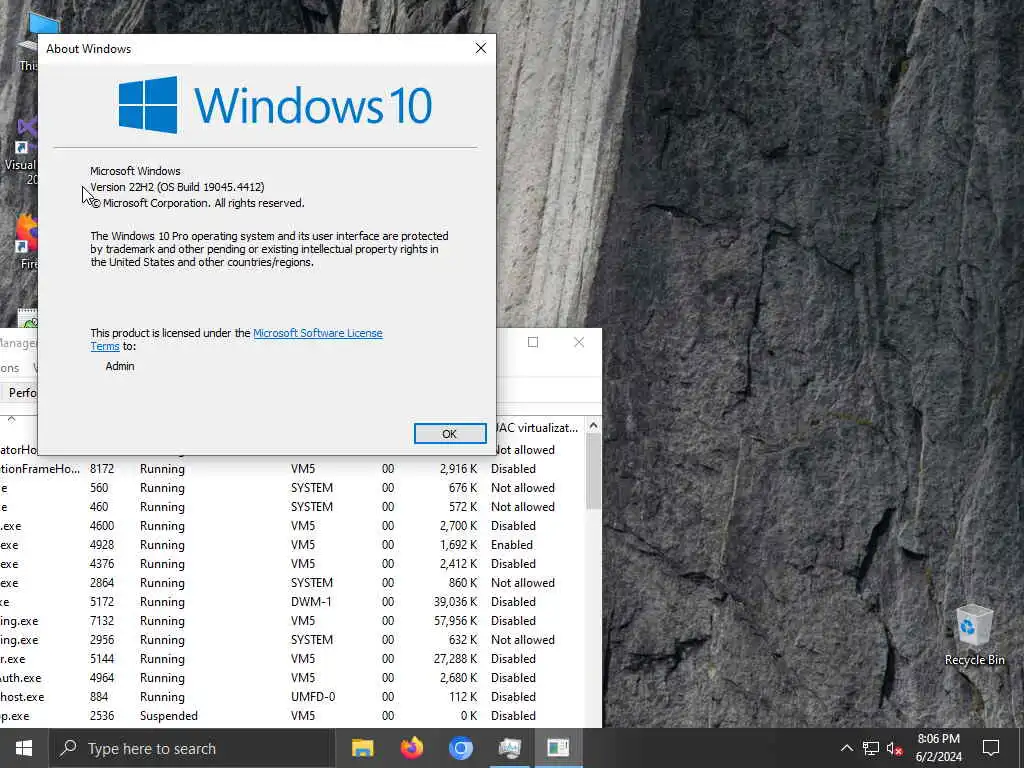This screenshot has height=768, width=1024.
Task: Click the Task Manager vertical scrollbar thumb
Action: point(593,472)
